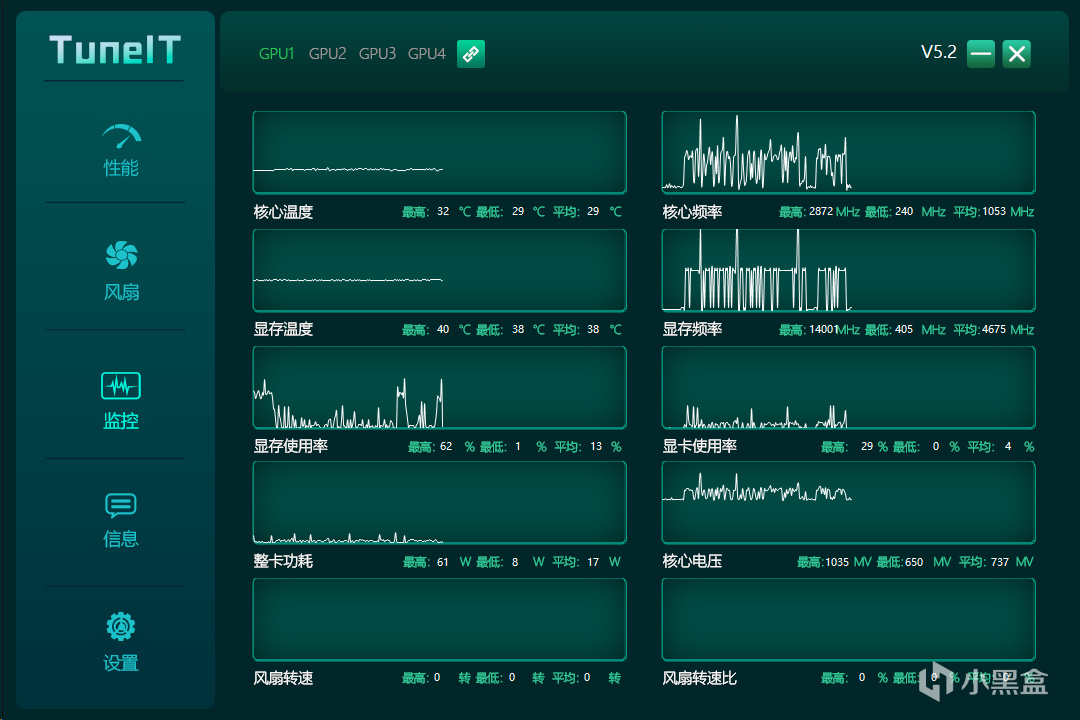Click the 显存频率 memory clock graph

point(848,270)
